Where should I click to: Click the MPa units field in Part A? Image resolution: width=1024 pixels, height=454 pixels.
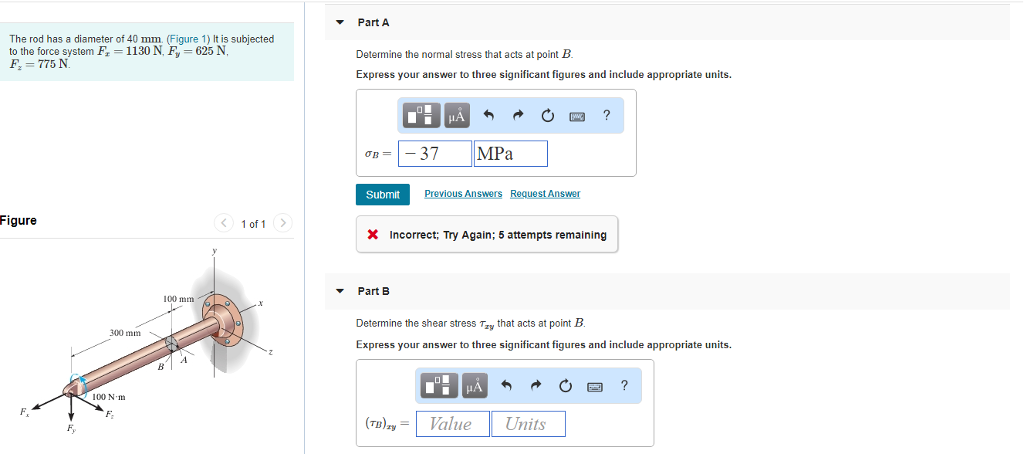click(x=511, y=154)
